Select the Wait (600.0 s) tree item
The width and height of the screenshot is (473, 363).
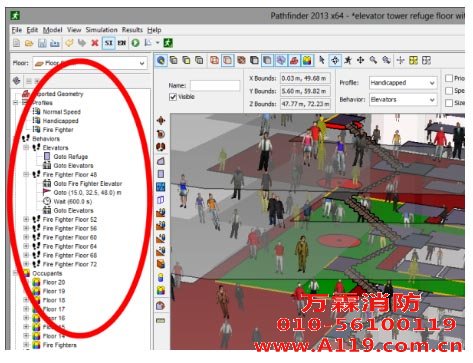point(73,202)
